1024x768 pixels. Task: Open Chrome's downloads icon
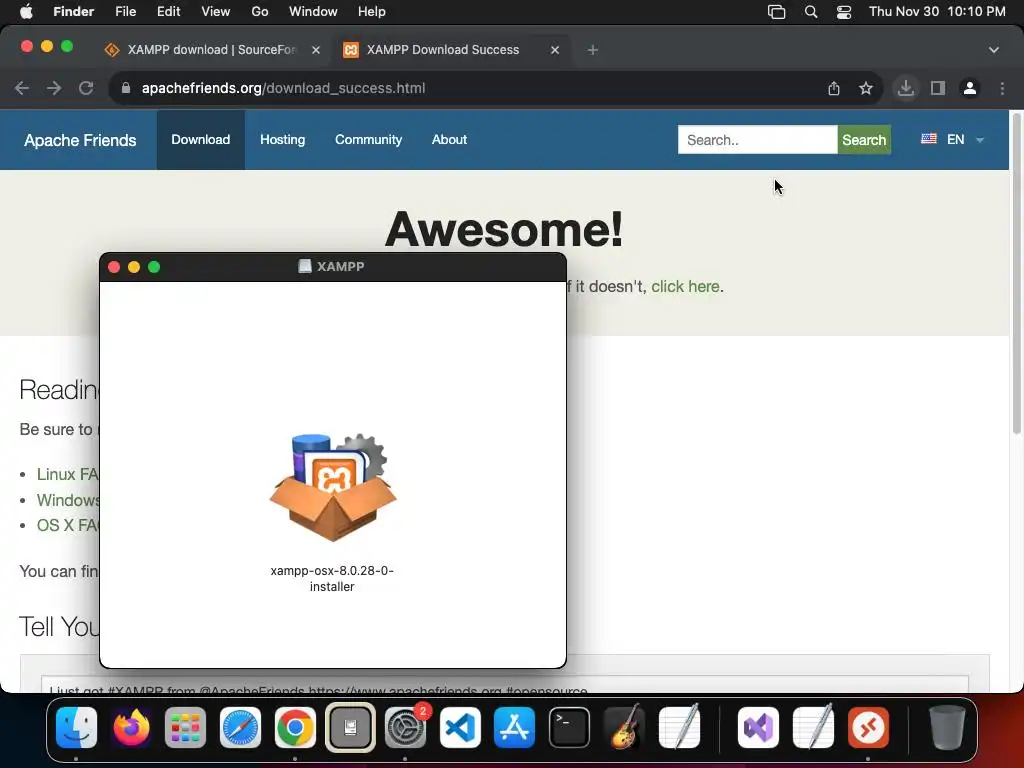(906, 88)
